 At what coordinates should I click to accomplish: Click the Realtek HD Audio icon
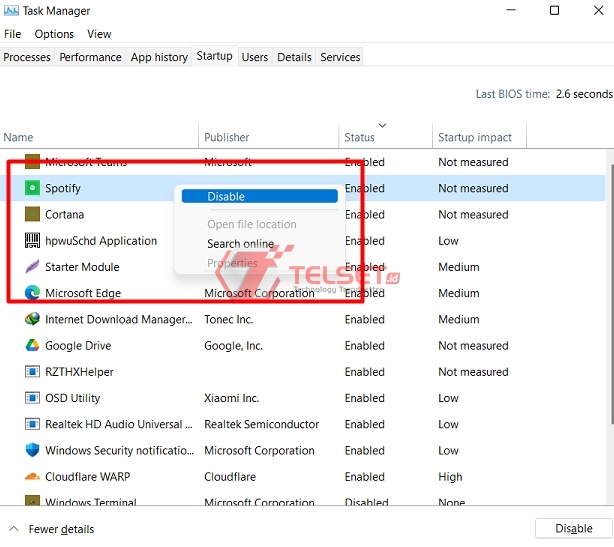[32, 425]
